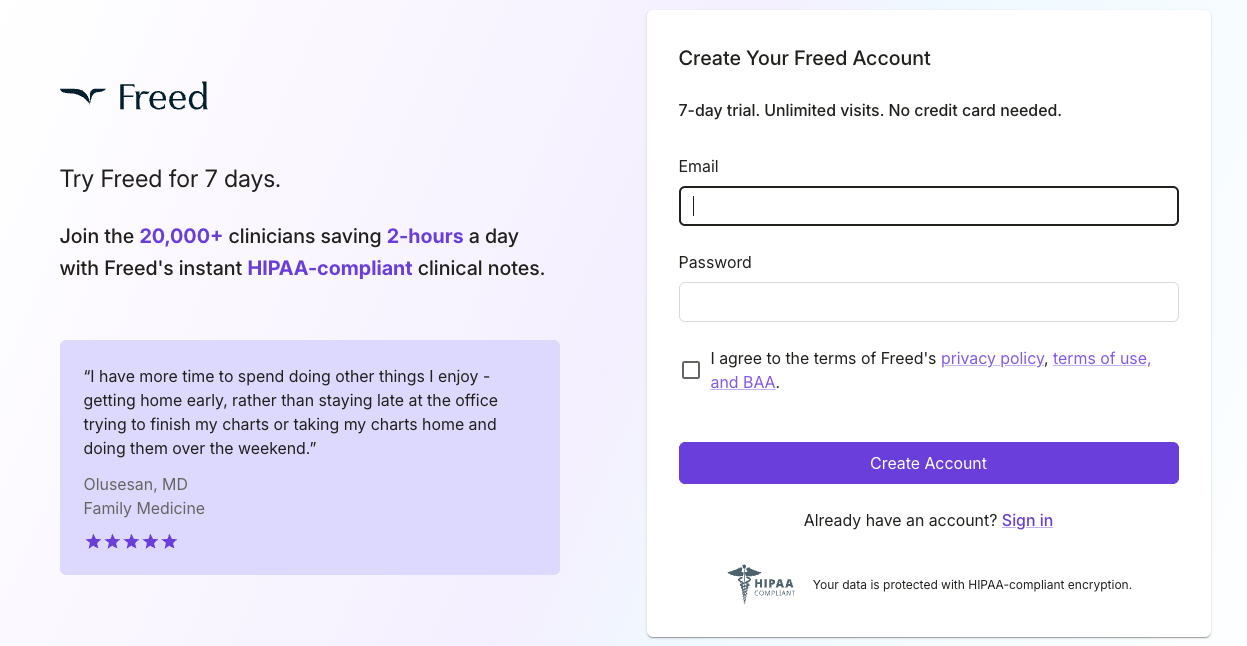The height and width of the screenshot is (646, 1247).
Task: Click inside the Email input field
Action: coord(928,205)
